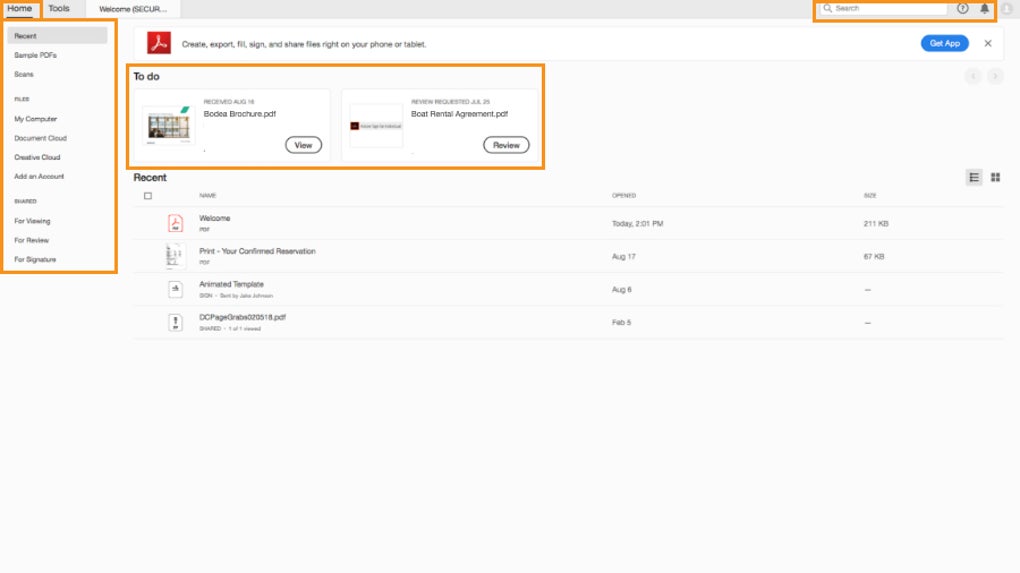The image size is (1020, 573).
Task: Switch to the Tools tab
Action: (x=59, y=8)
